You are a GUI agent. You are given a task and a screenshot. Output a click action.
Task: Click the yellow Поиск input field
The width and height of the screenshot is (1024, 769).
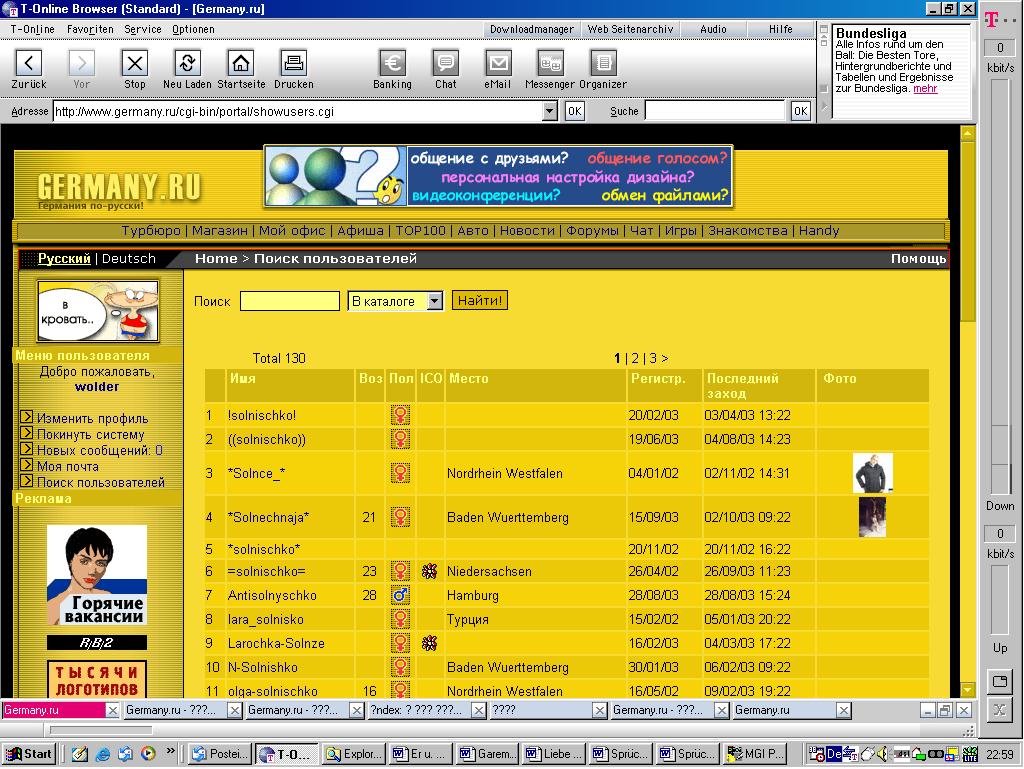(290, 301)
